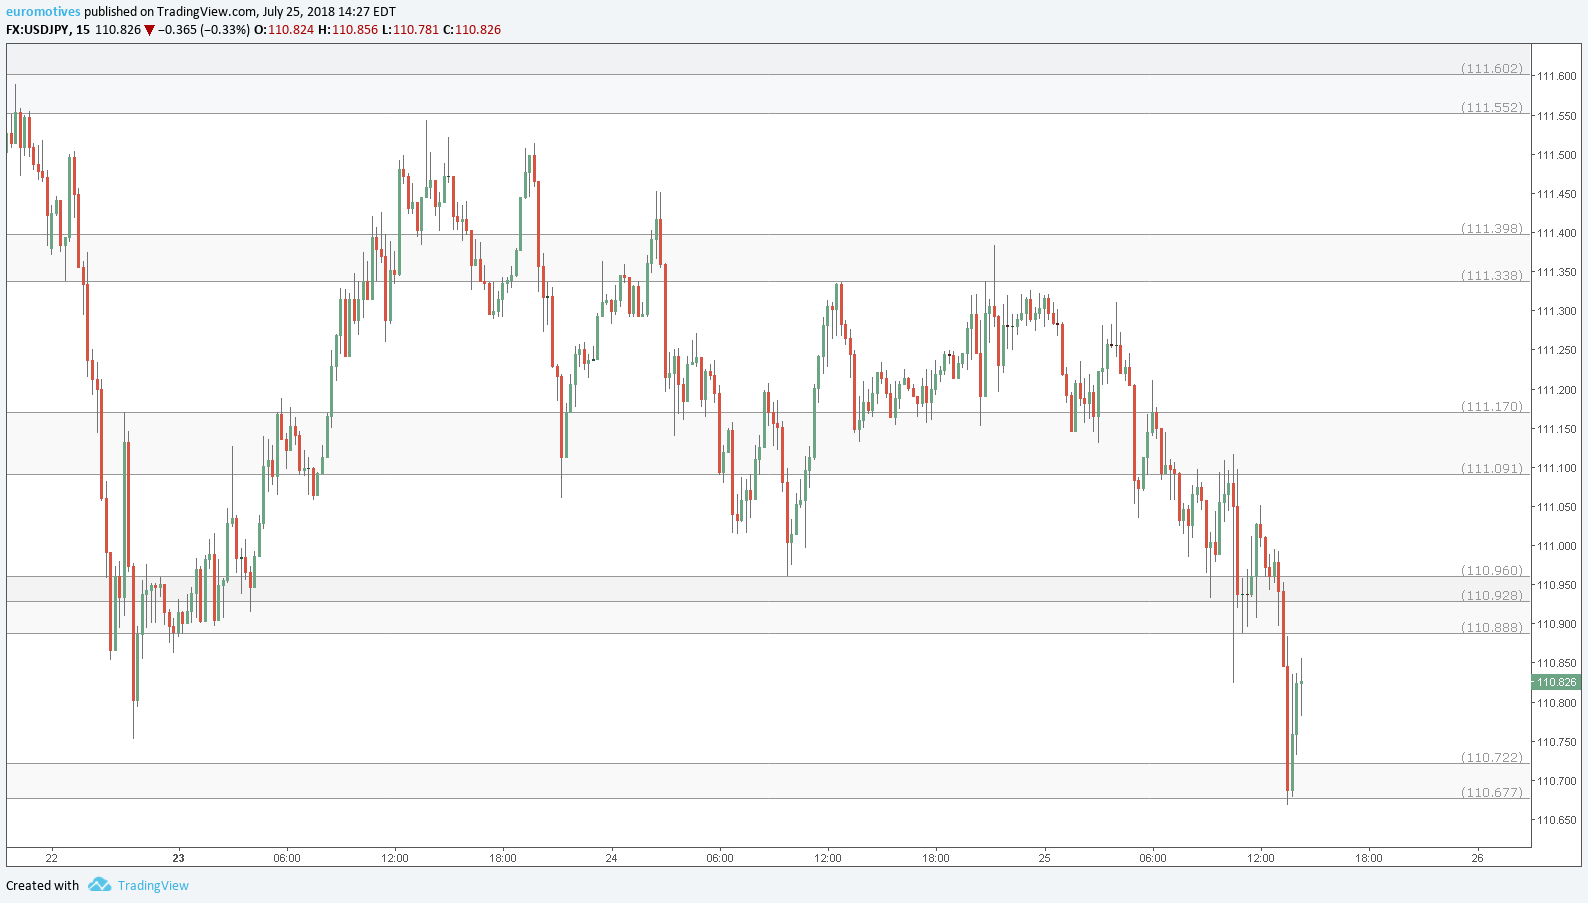Click the (110.677) level label
Screen dimensions: 1588x903
pyautogui.click(x=1492, y=792)
